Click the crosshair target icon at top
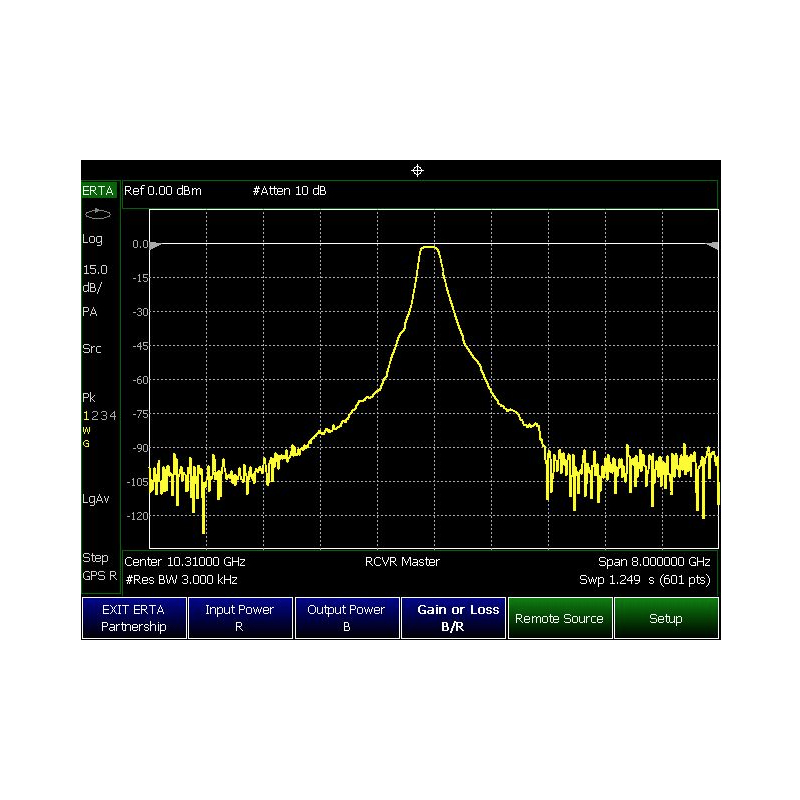This screenshot has height=800, width=800. click(x=417, y=170)
